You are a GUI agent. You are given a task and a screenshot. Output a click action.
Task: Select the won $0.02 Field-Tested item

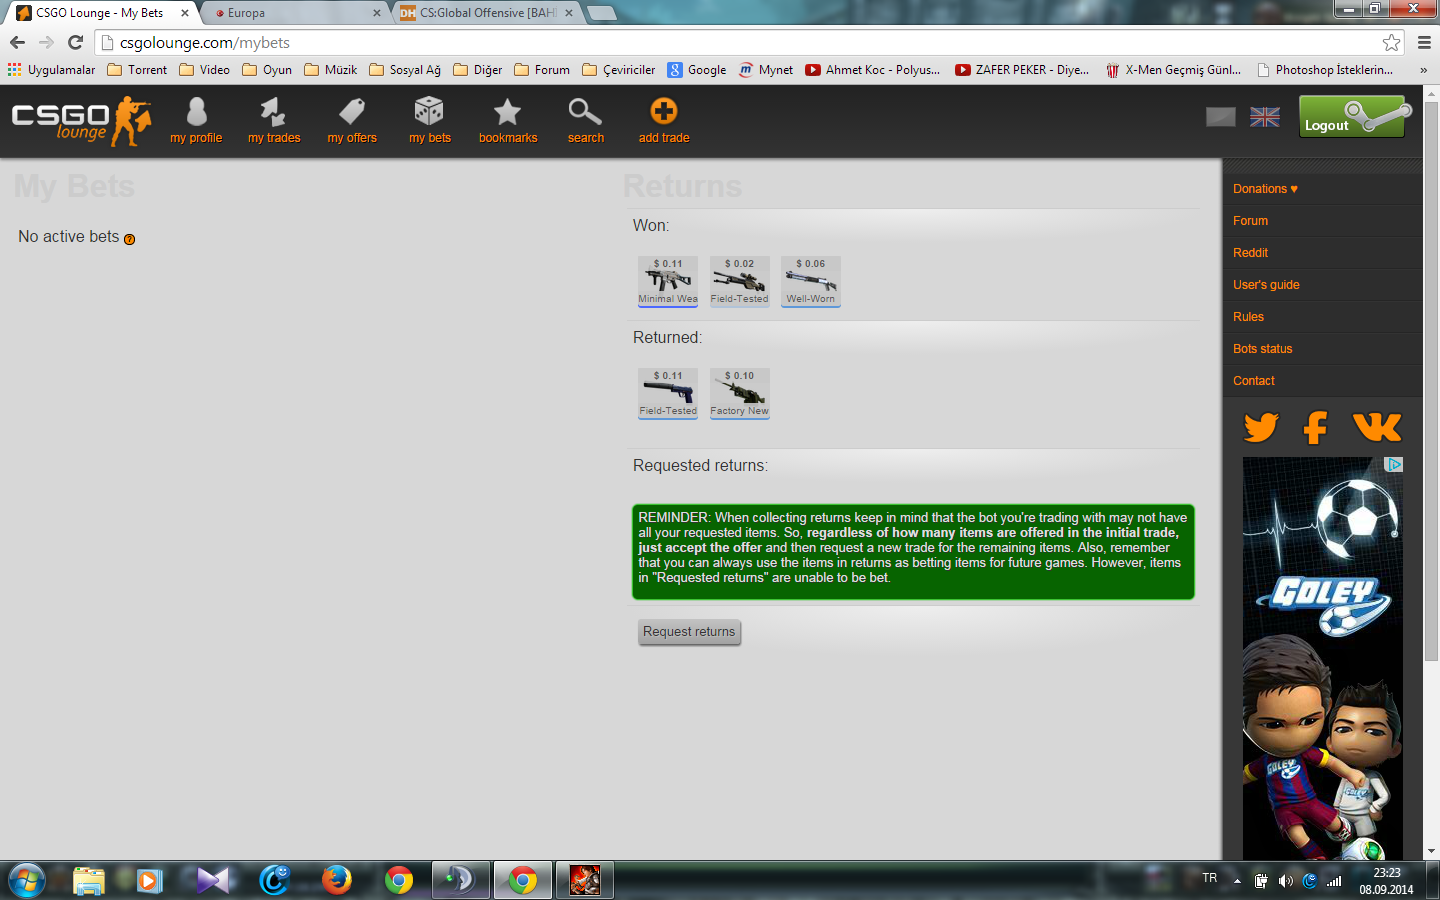point(740,281)
